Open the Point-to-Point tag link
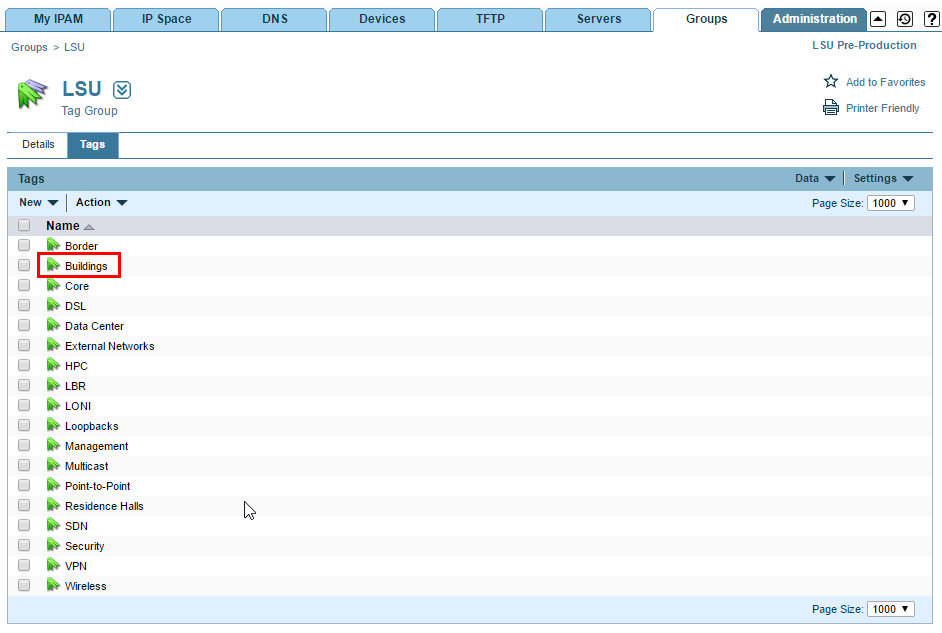The image size is (942, 633). click(x=97, y=486)
